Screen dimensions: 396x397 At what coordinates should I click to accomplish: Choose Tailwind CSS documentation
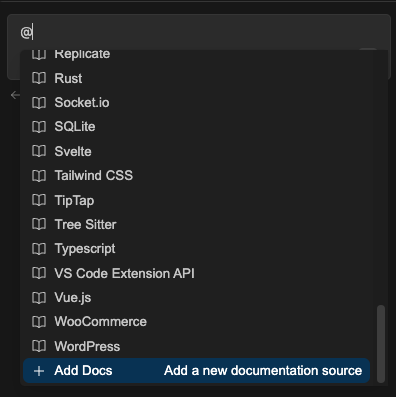point(197,176)
